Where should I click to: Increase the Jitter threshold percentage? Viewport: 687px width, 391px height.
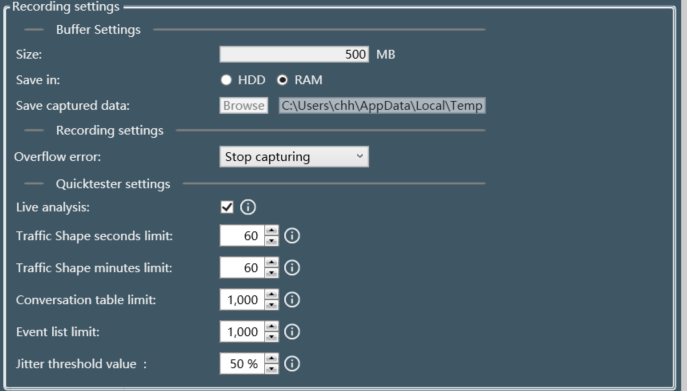272,359
